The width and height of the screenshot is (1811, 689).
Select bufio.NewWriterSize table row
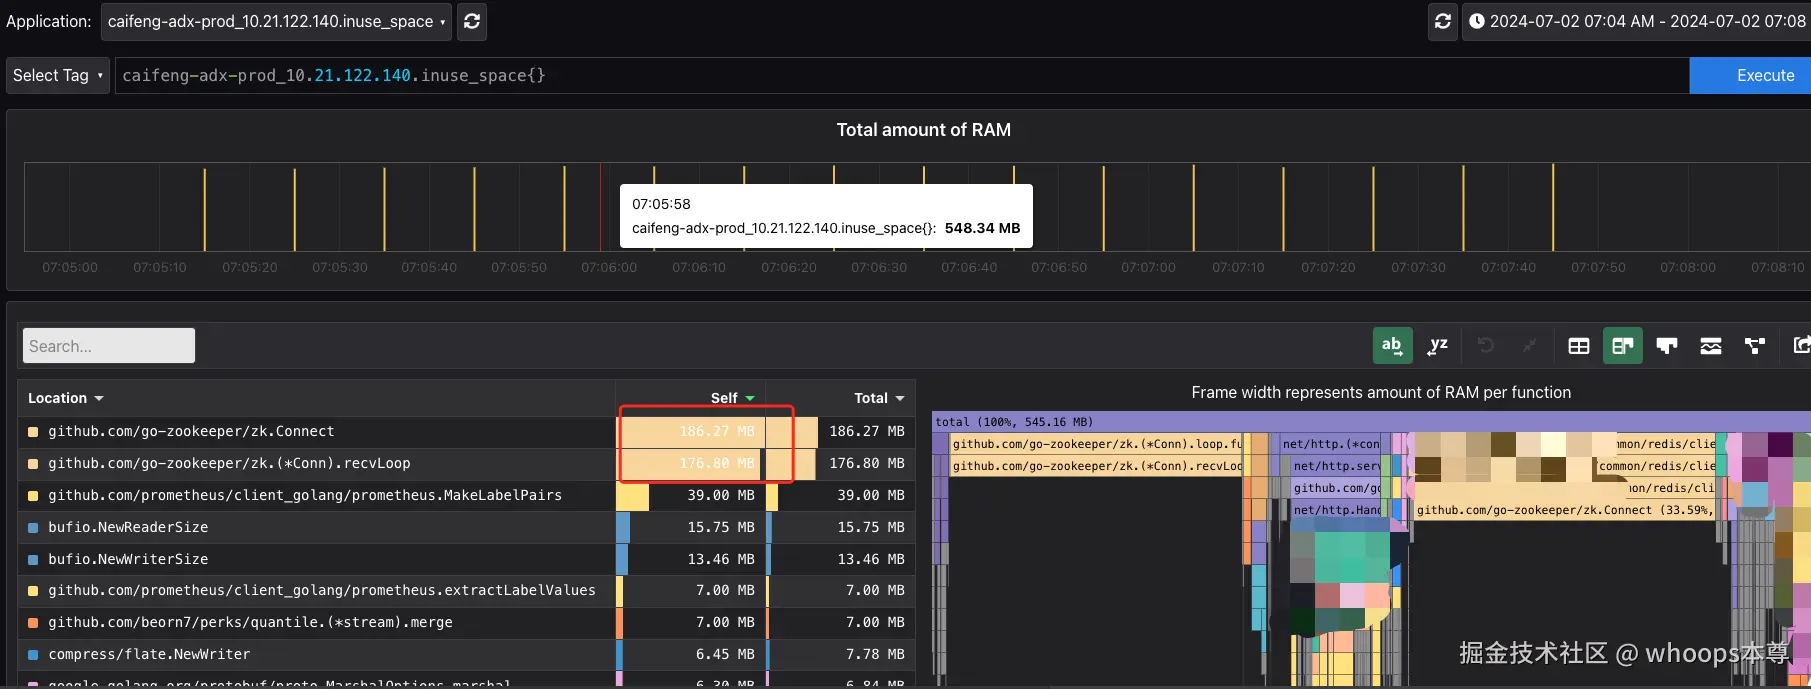coord(466,560)
